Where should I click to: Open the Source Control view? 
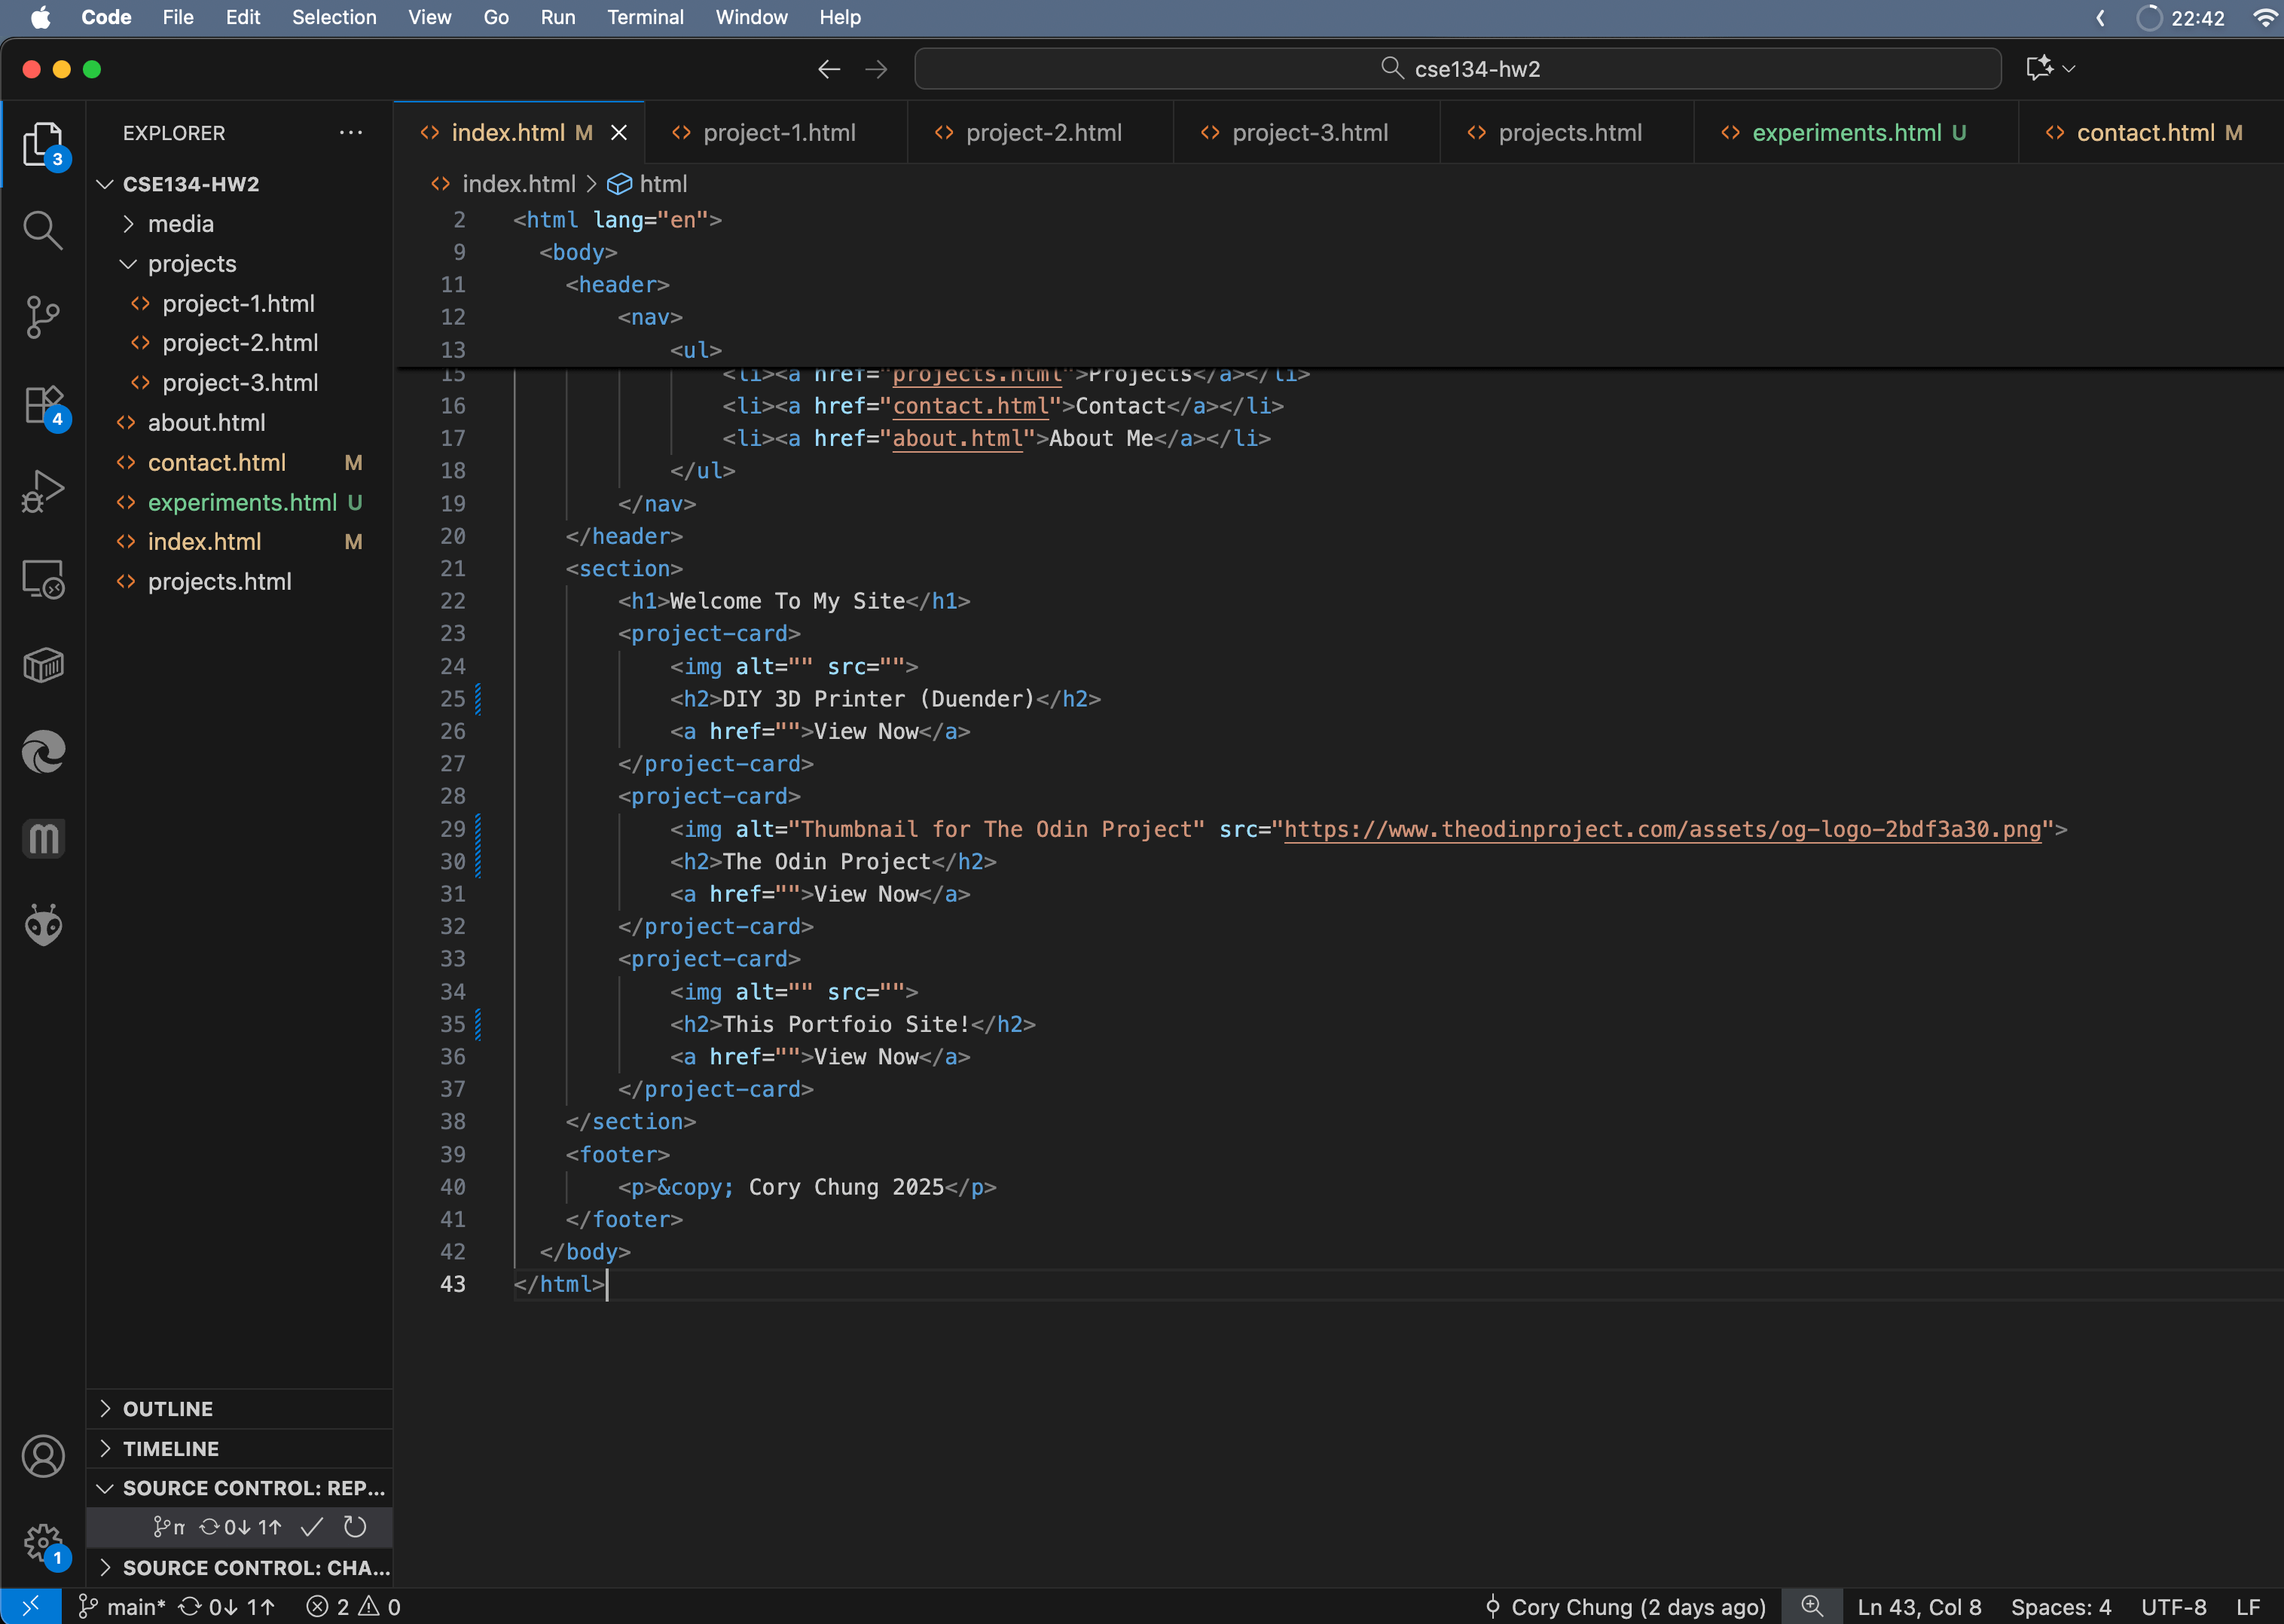pyautogui.click(x=43, y=317)
